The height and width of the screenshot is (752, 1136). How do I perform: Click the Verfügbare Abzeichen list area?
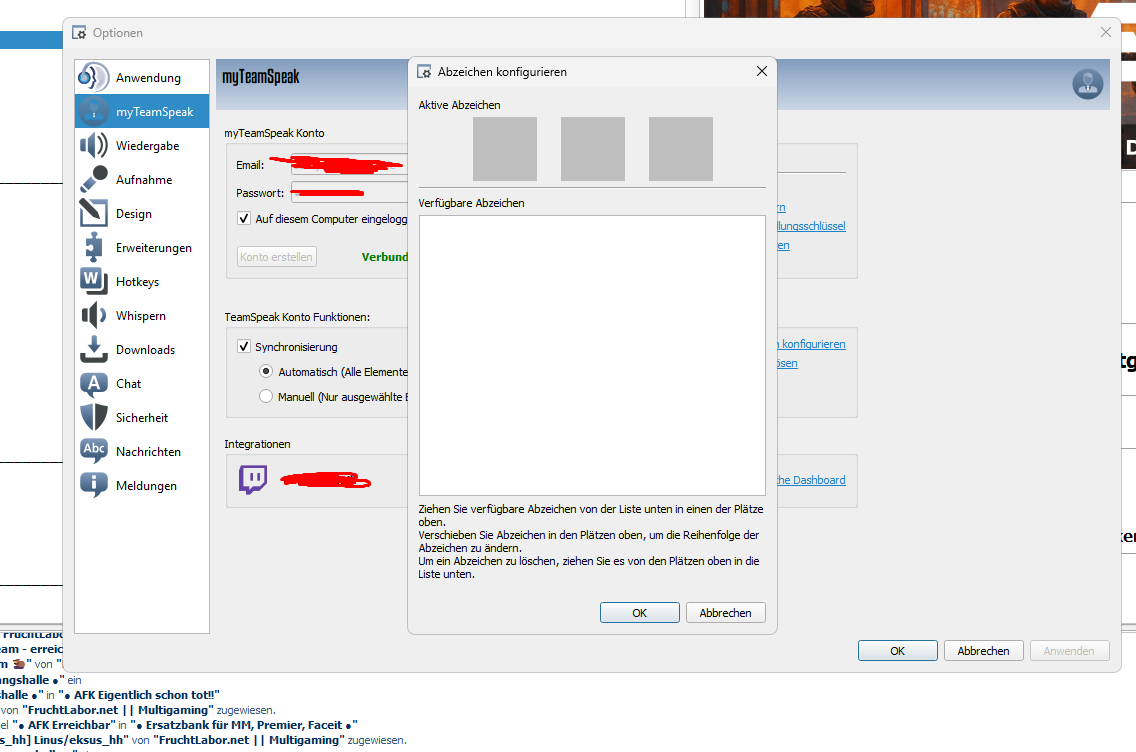point(592,355)
